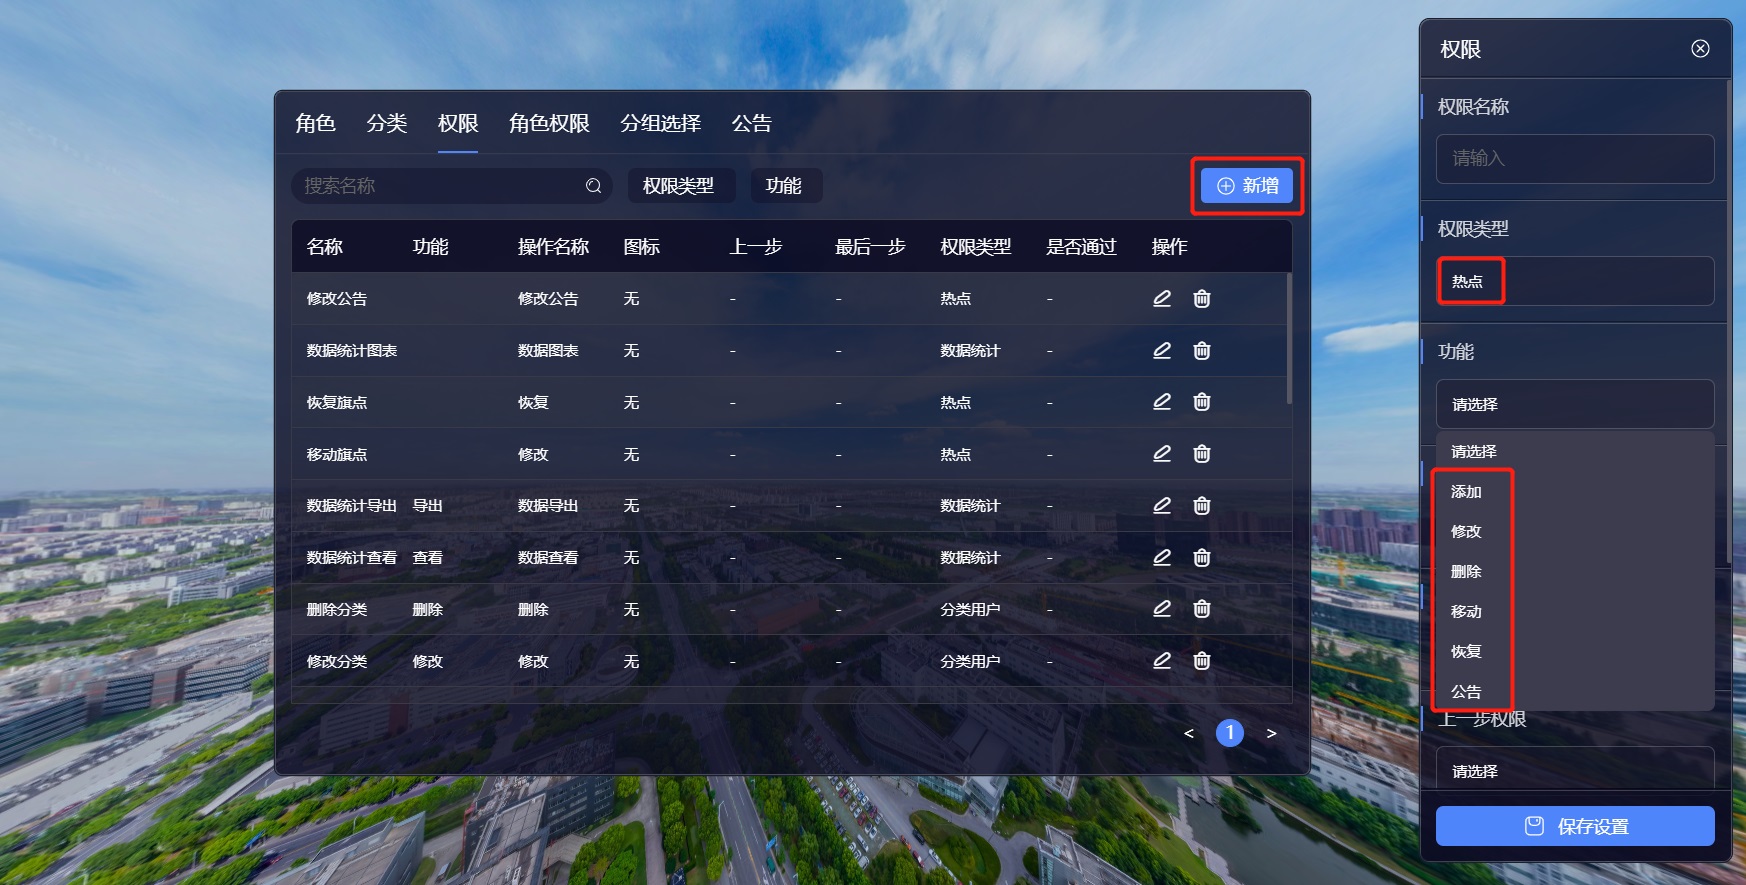Focus the 权限名称 input field
This screenshot has width=1746, height=885.
1575,158
